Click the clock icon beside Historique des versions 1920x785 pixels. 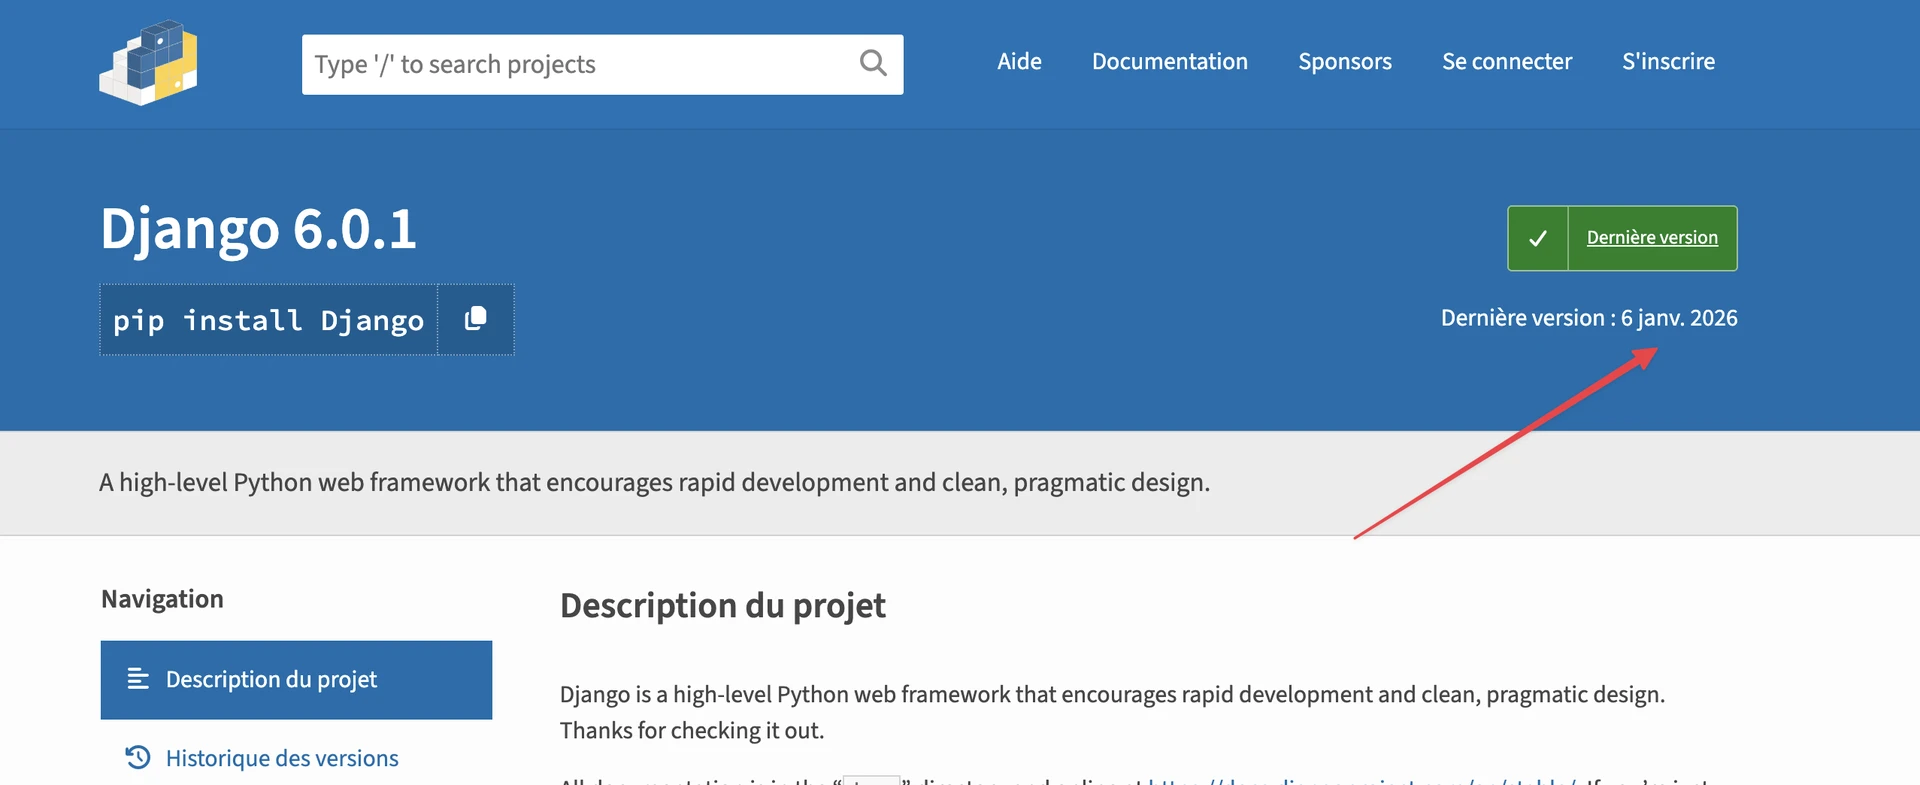138,758
